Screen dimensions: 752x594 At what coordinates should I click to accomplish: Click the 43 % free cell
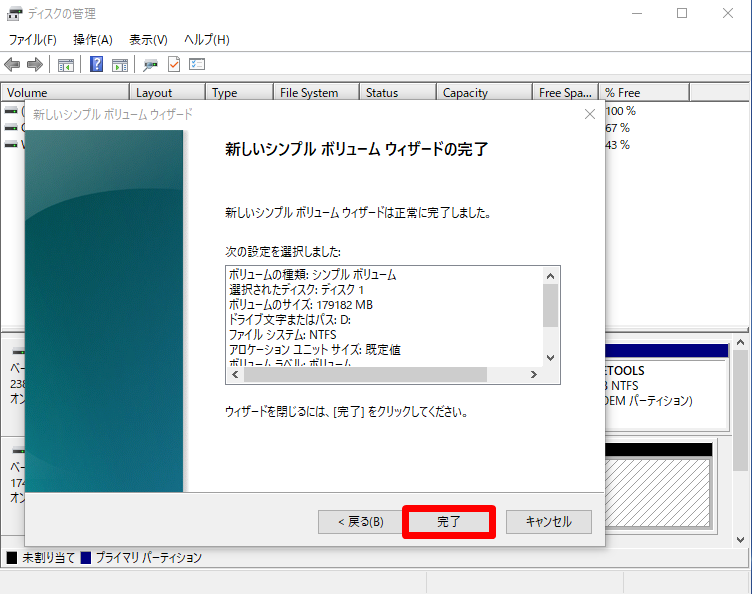(x=618, y=145)
